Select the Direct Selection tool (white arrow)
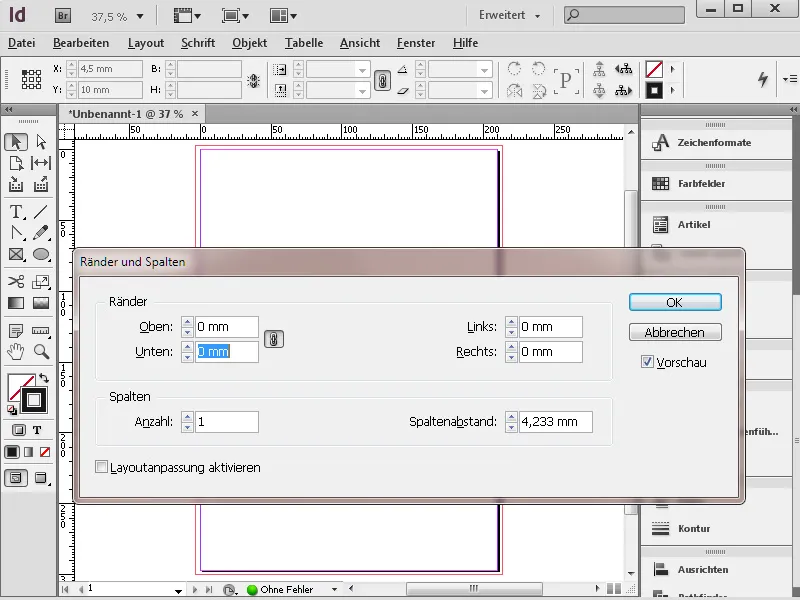This screenshot has height=600, width=800. coord(41,142)
